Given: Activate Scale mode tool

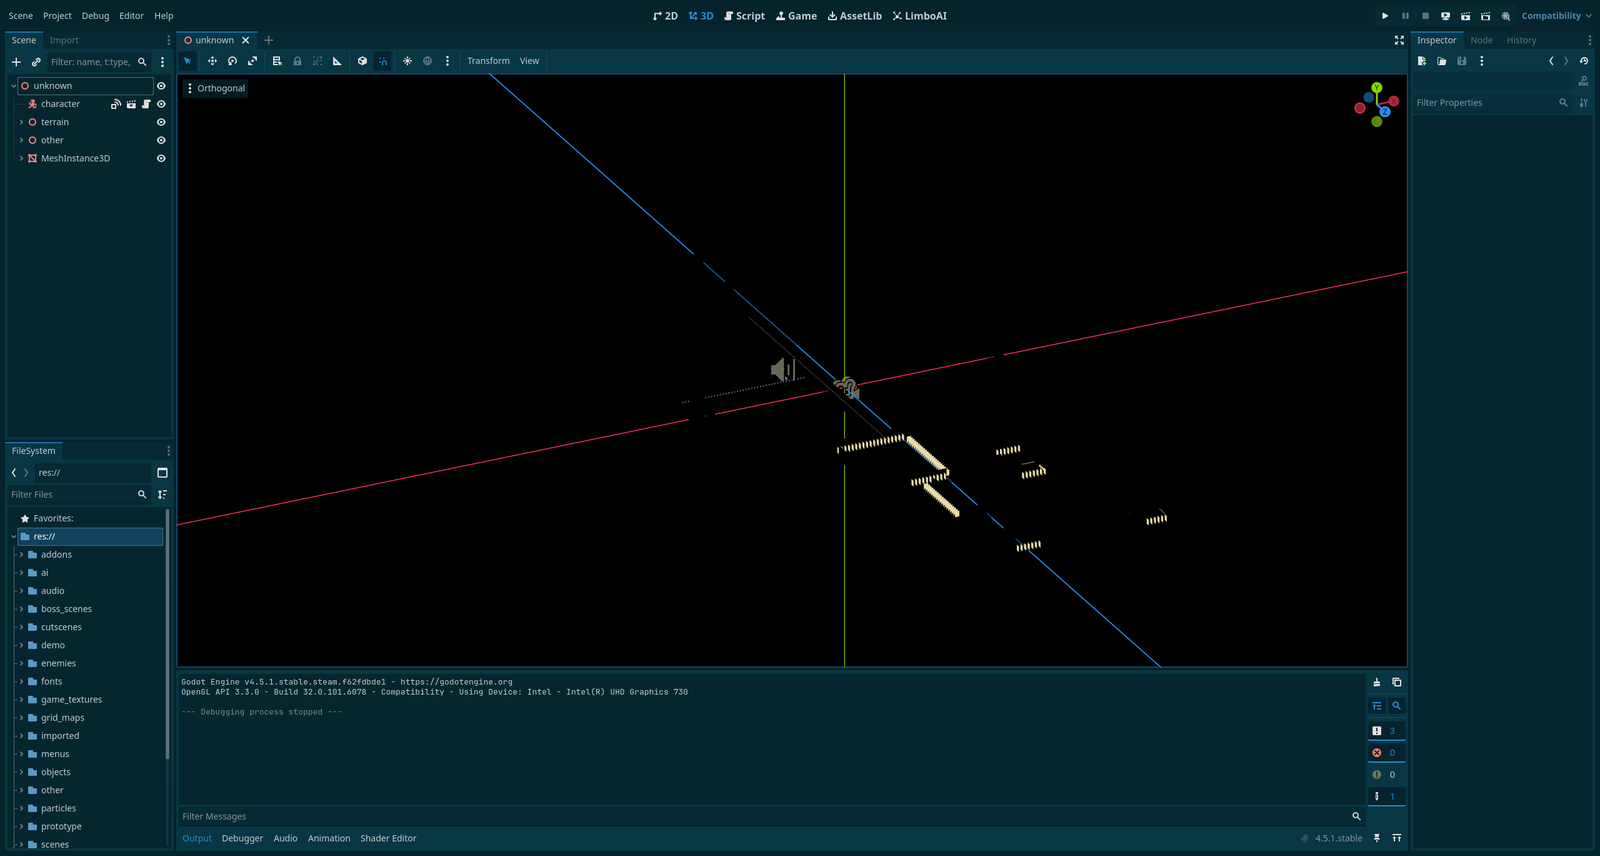Looking at the screenshot, I should click(x=252, y=61).
